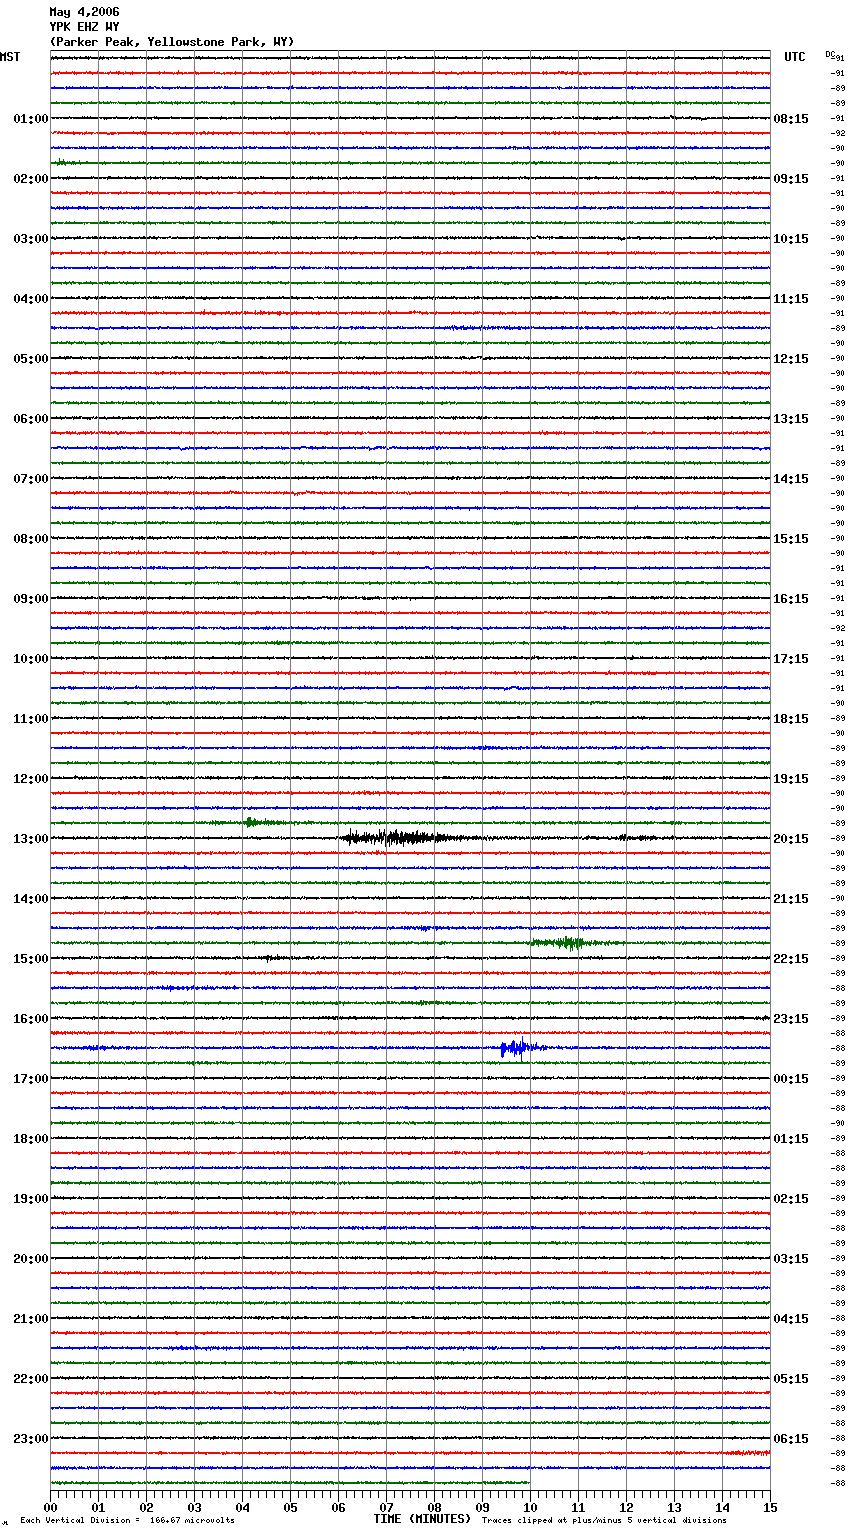Click the "05:15" UTC time label

point(791,1379)
